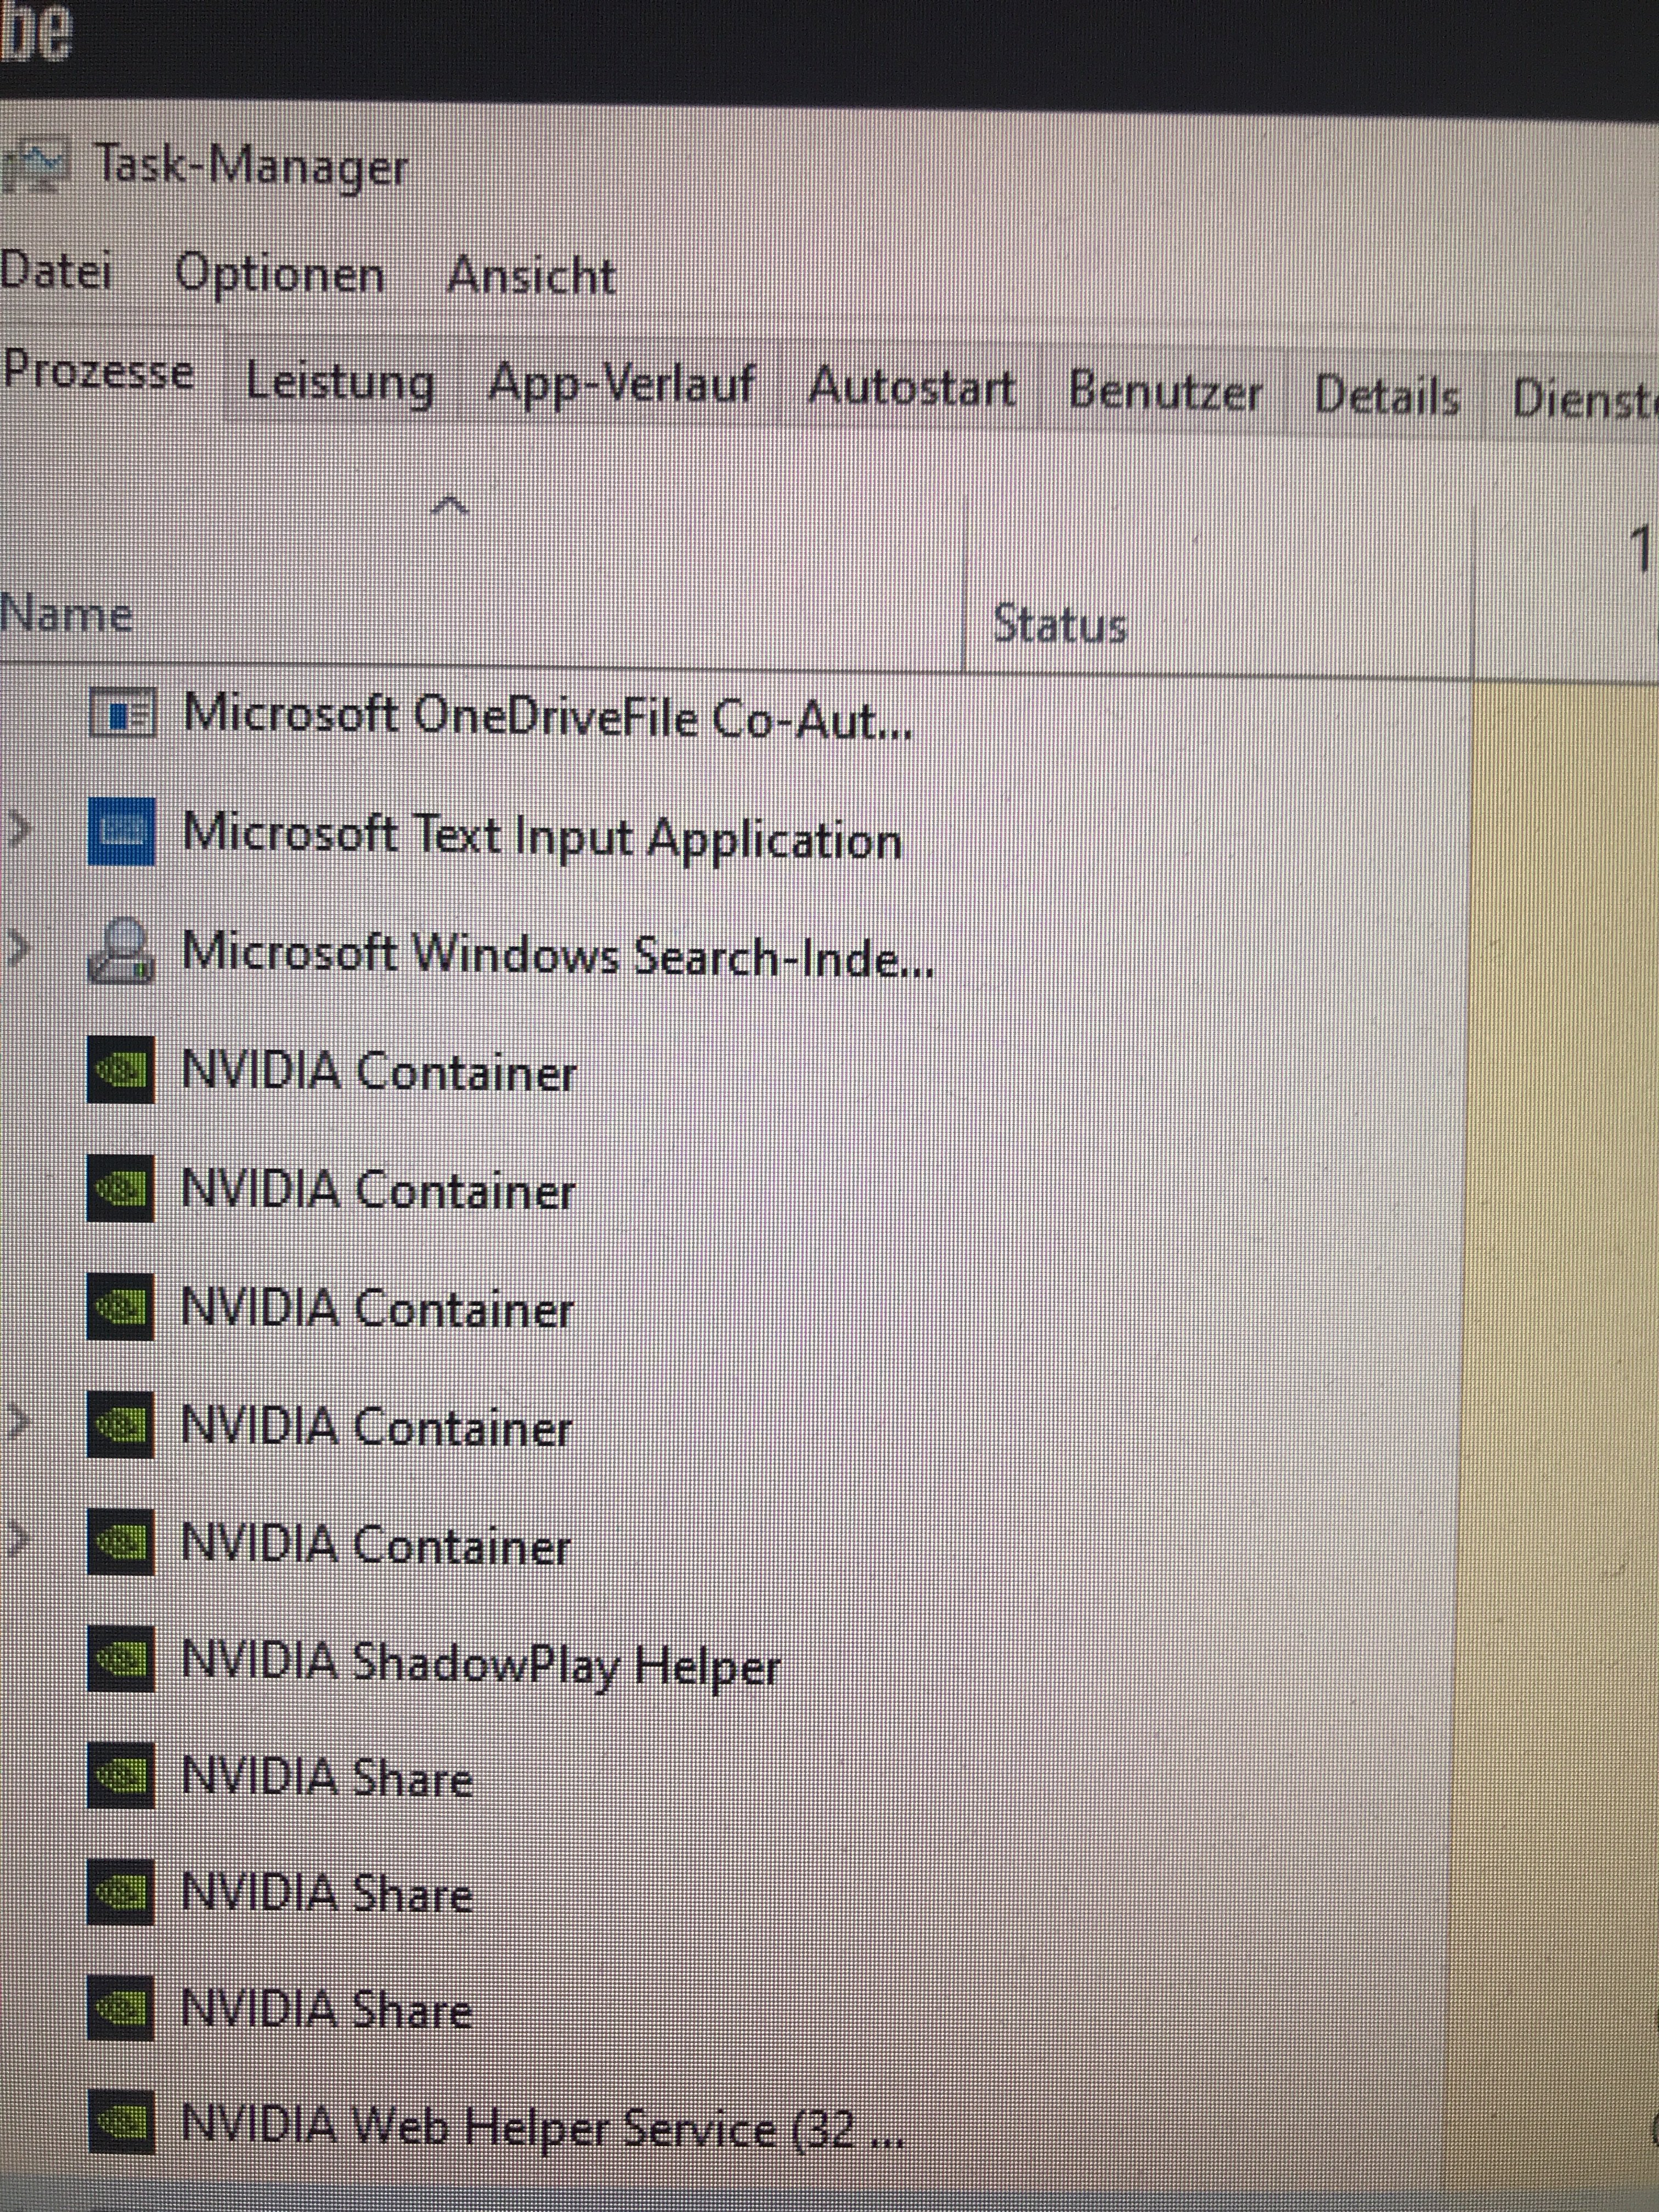1659x2212 pixels.
Task: Open the Datei menu
Action: pos(55,272)
